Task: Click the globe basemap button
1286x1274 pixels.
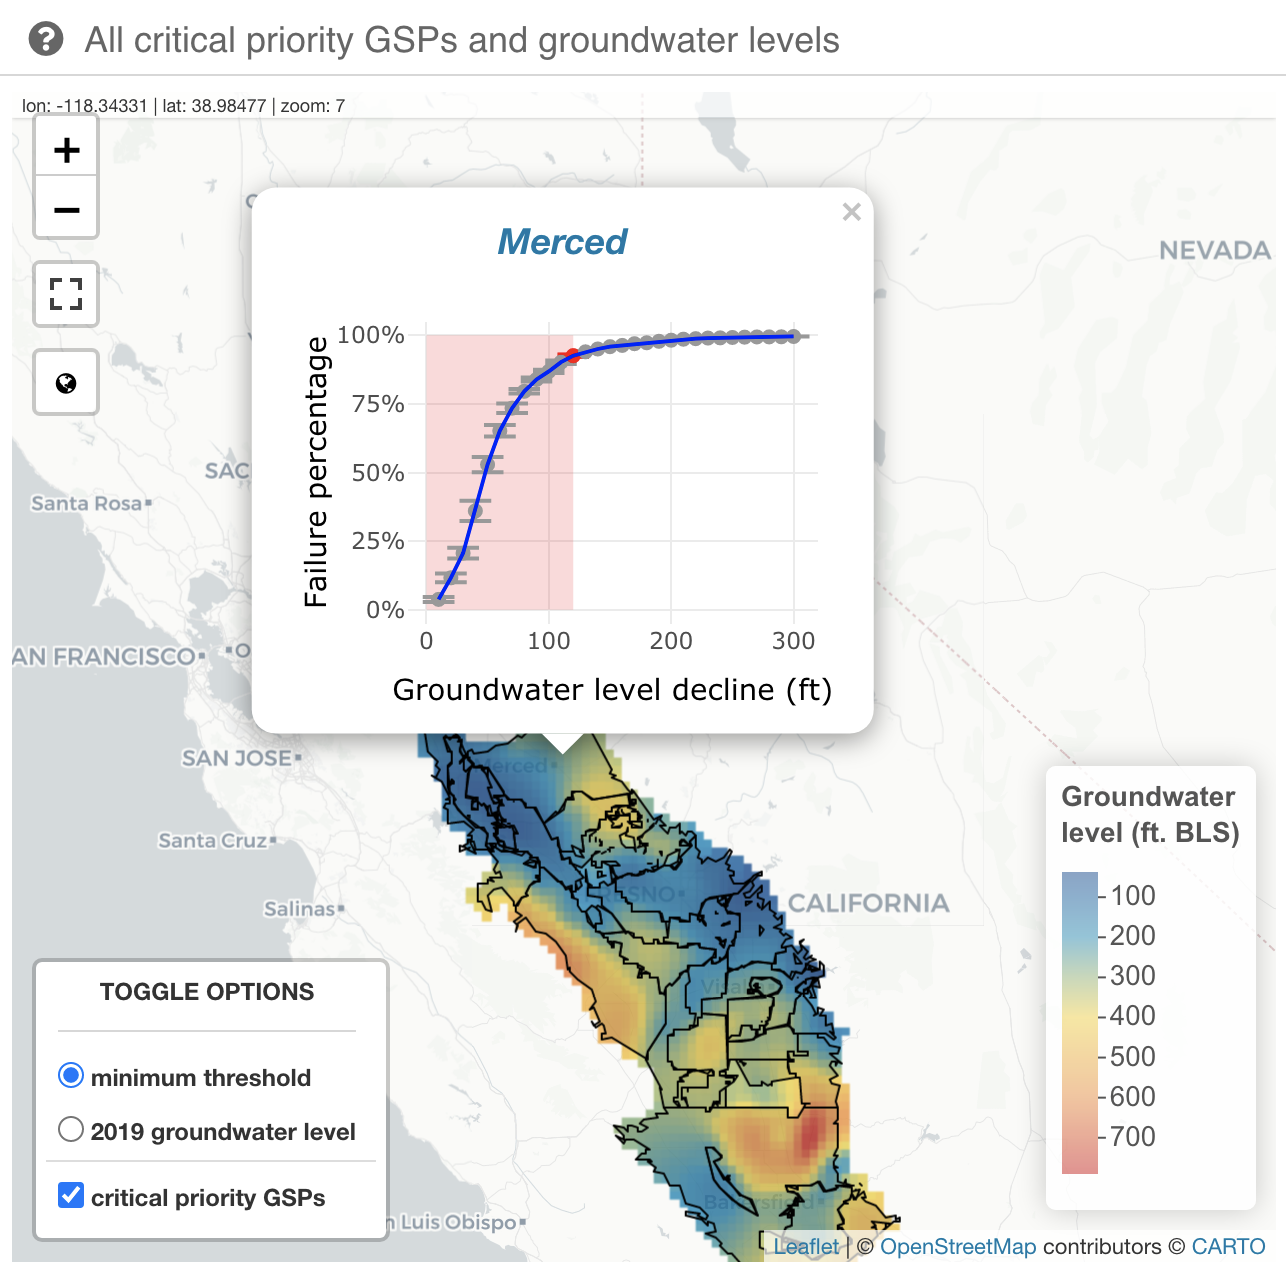Action: [66, 383]
